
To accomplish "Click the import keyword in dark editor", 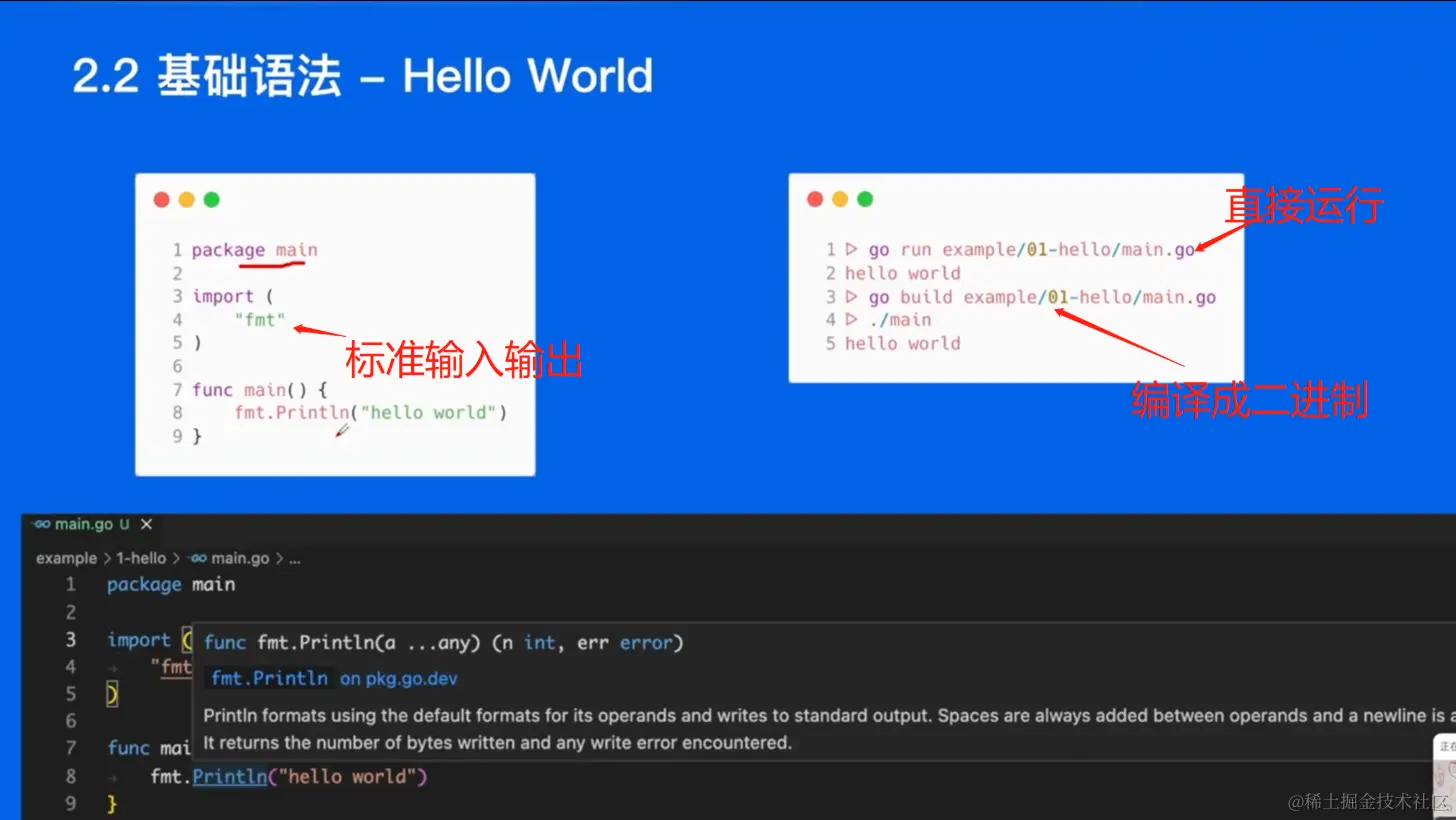I will pos(139,640).
